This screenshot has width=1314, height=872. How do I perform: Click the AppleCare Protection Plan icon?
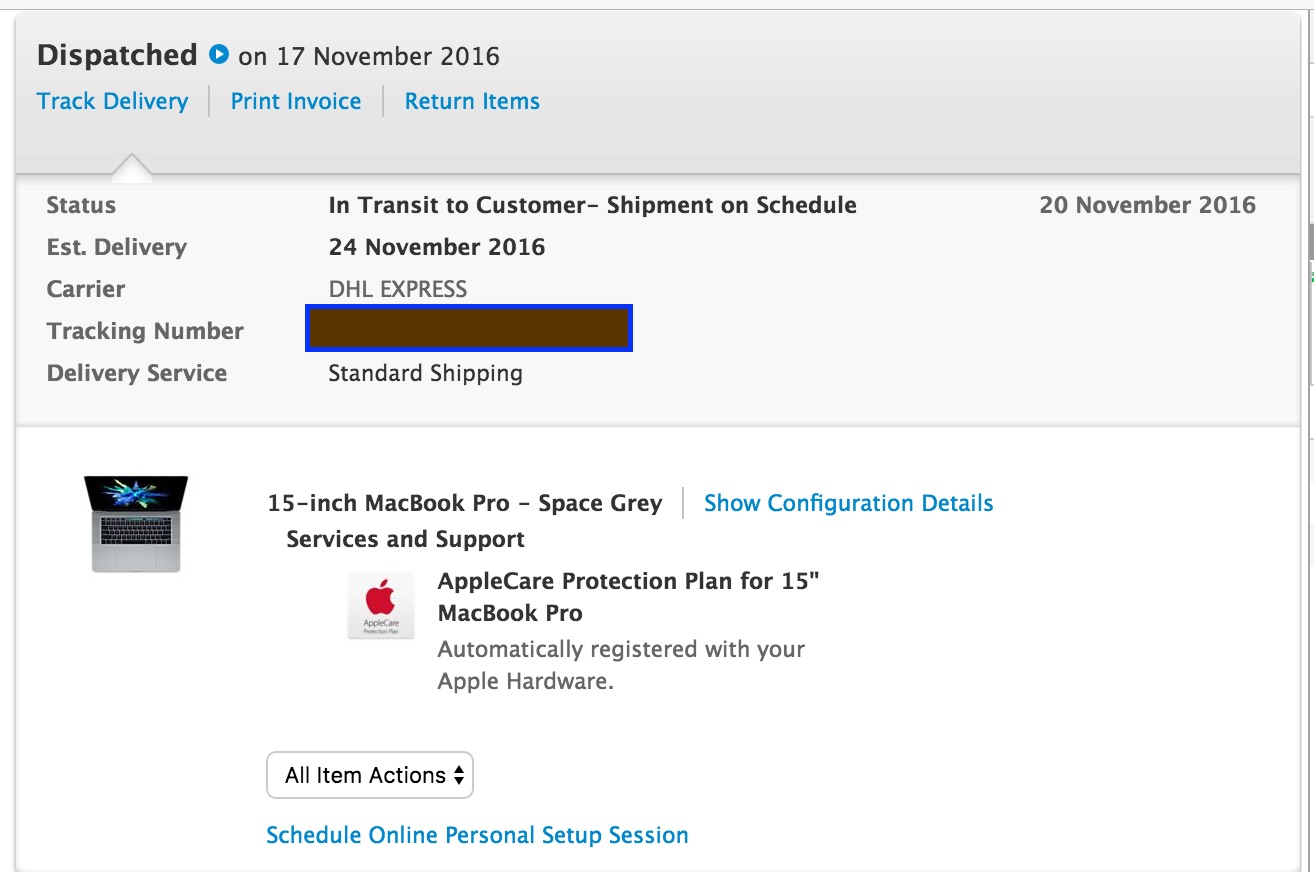[x=380, y=606]
